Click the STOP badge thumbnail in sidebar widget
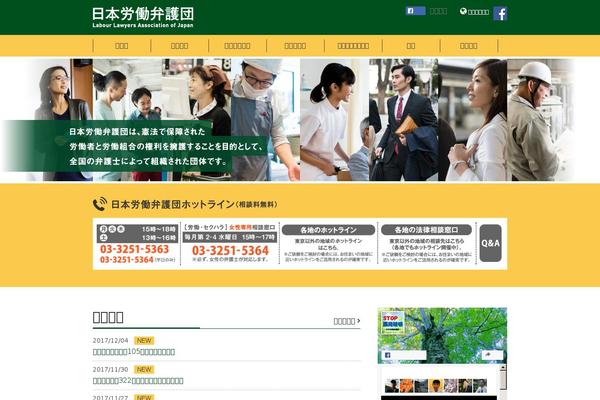This screenshot has width=600, height=400. click(x=393, y=322)
